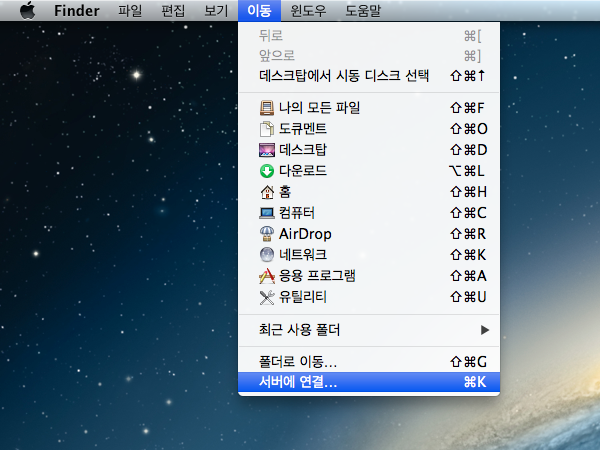The width and height of the screenshot is (600, 450).
Task: Open 유틸리티 folder entry
Action: (x=369, y=297)
